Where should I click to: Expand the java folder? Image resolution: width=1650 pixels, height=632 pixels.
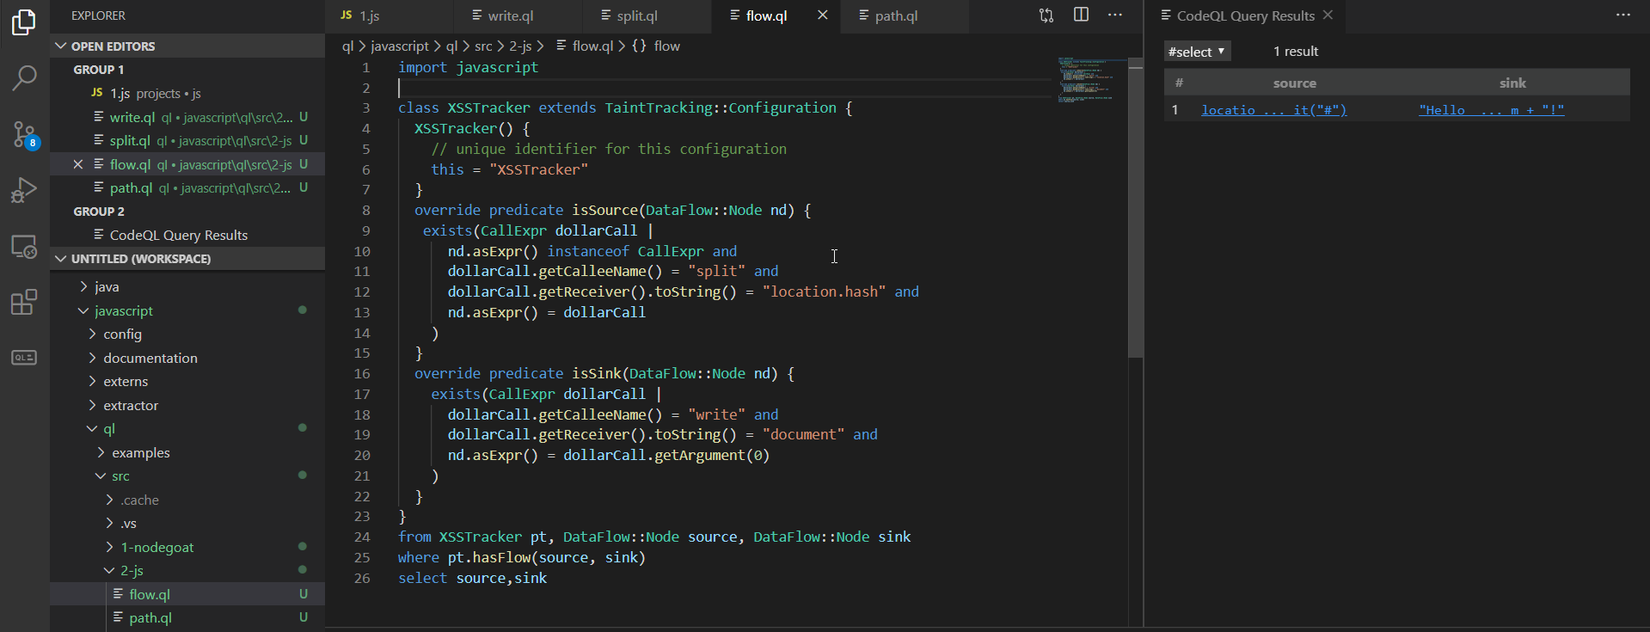pyautogui.click(x=106, y=287)
